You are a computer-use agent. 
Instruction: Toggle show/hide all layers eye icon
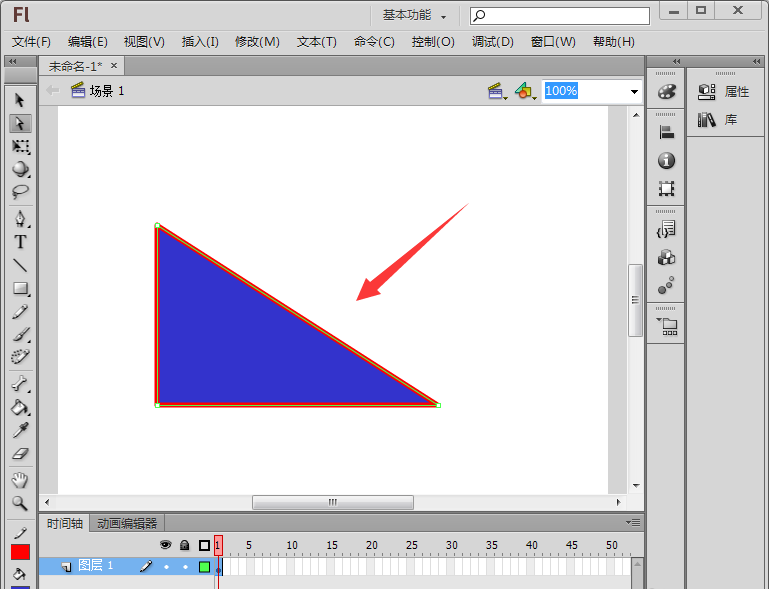(166, 545)
